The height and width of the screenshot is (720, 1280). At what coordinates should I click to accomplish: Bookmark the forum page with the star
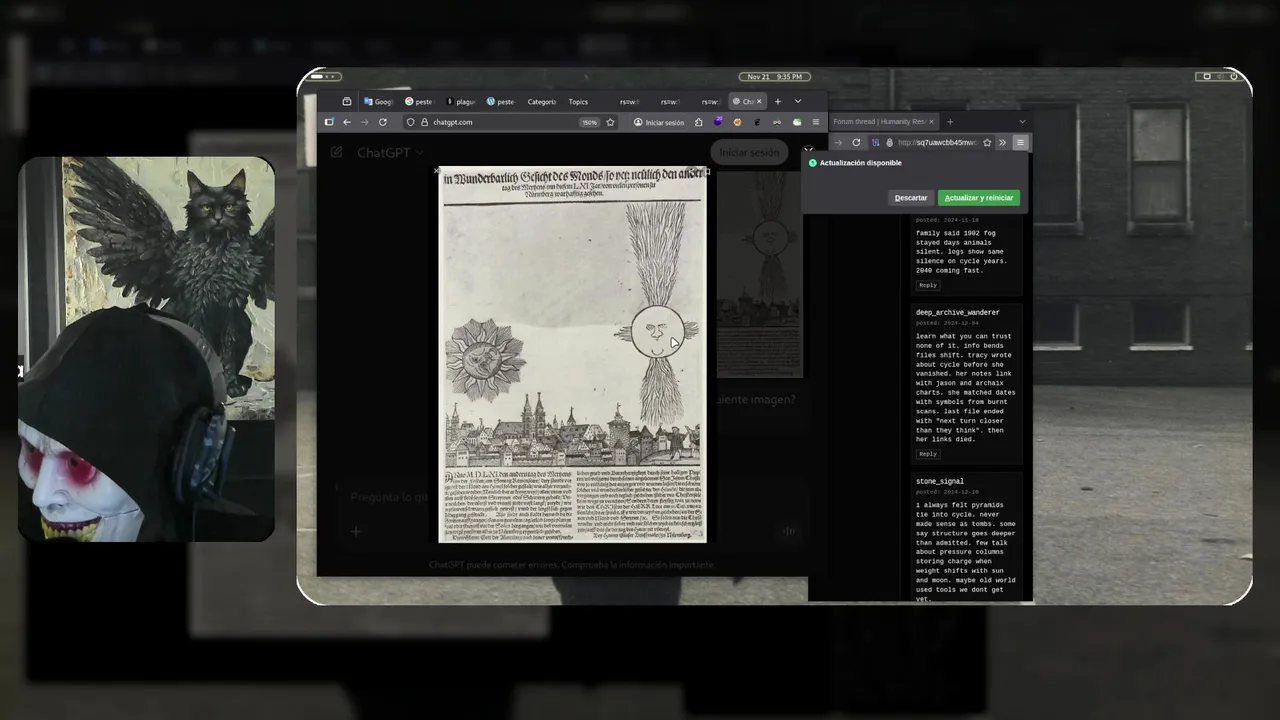click(987, 142)
